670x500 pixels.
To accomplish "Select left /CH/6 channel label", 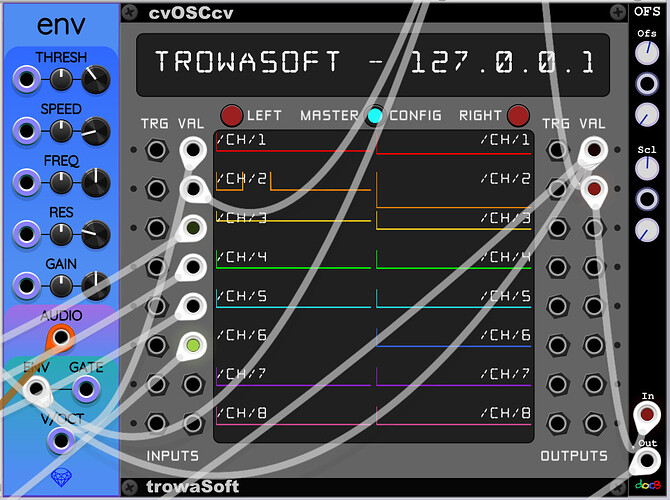I will (x=241, y=335).
